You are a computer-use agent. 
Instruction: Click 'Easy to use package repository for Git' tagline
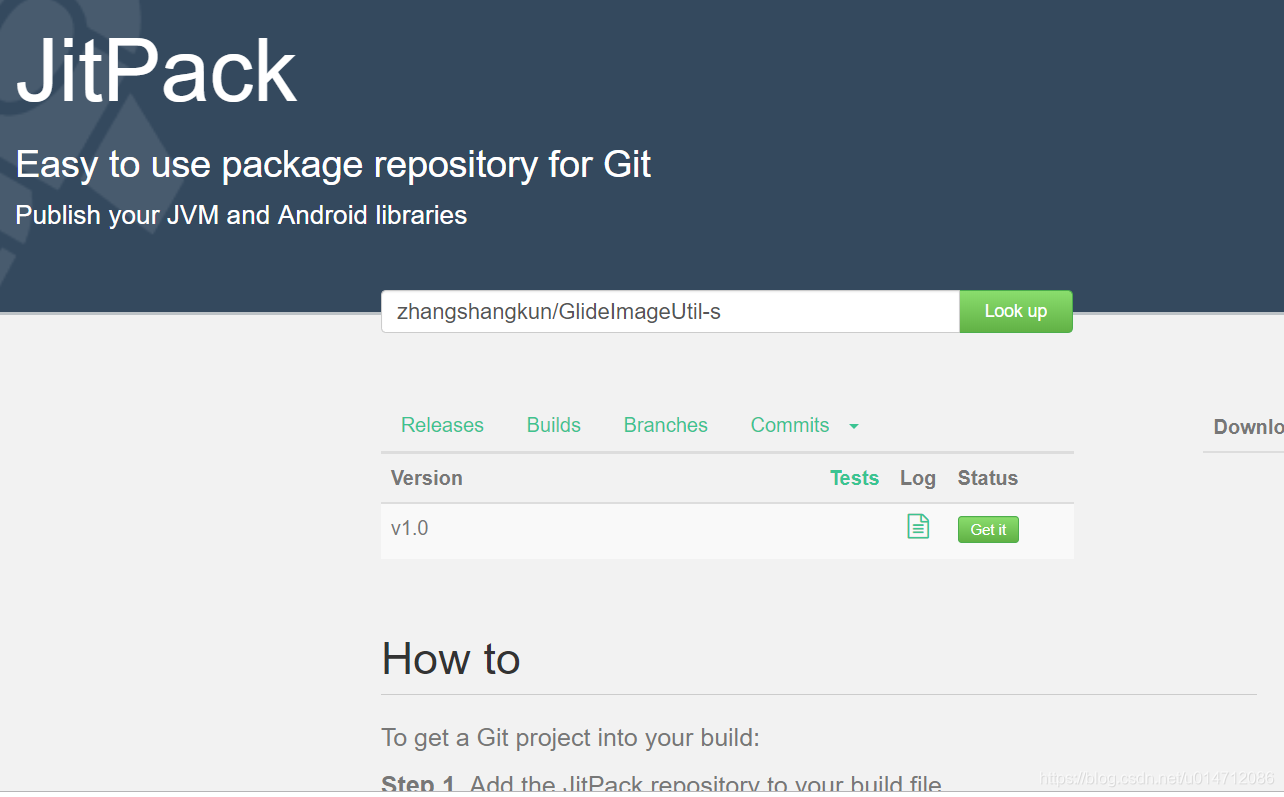coord(333,164)
